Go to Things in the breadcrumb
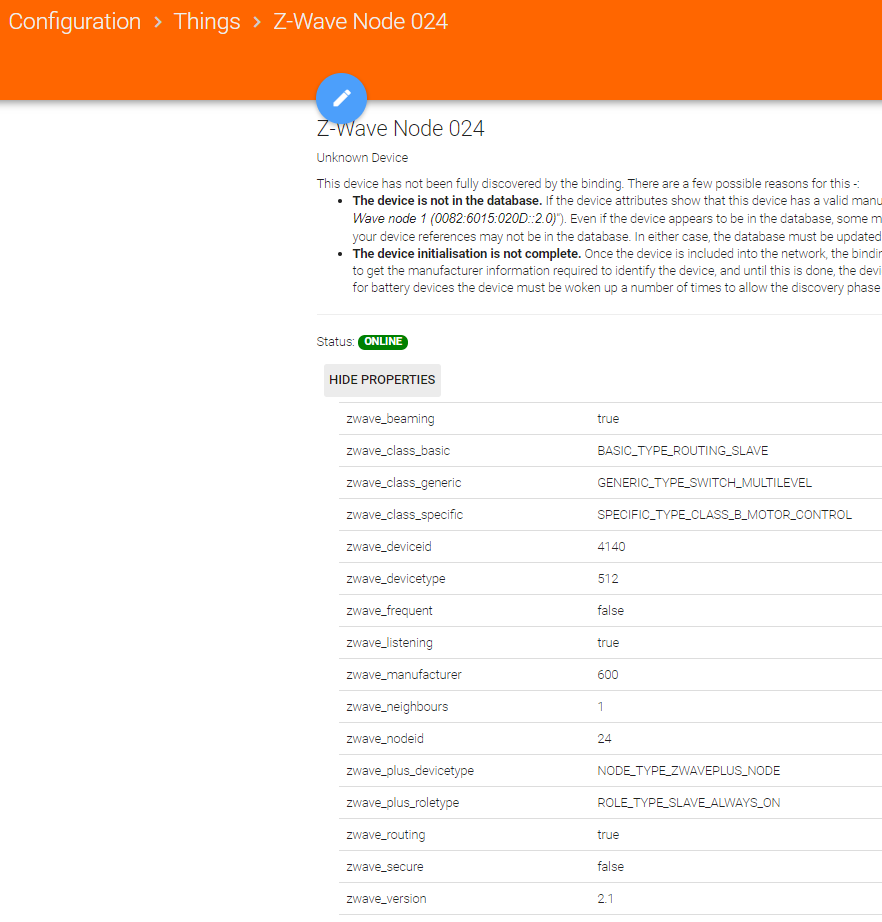 pos(207,22)
